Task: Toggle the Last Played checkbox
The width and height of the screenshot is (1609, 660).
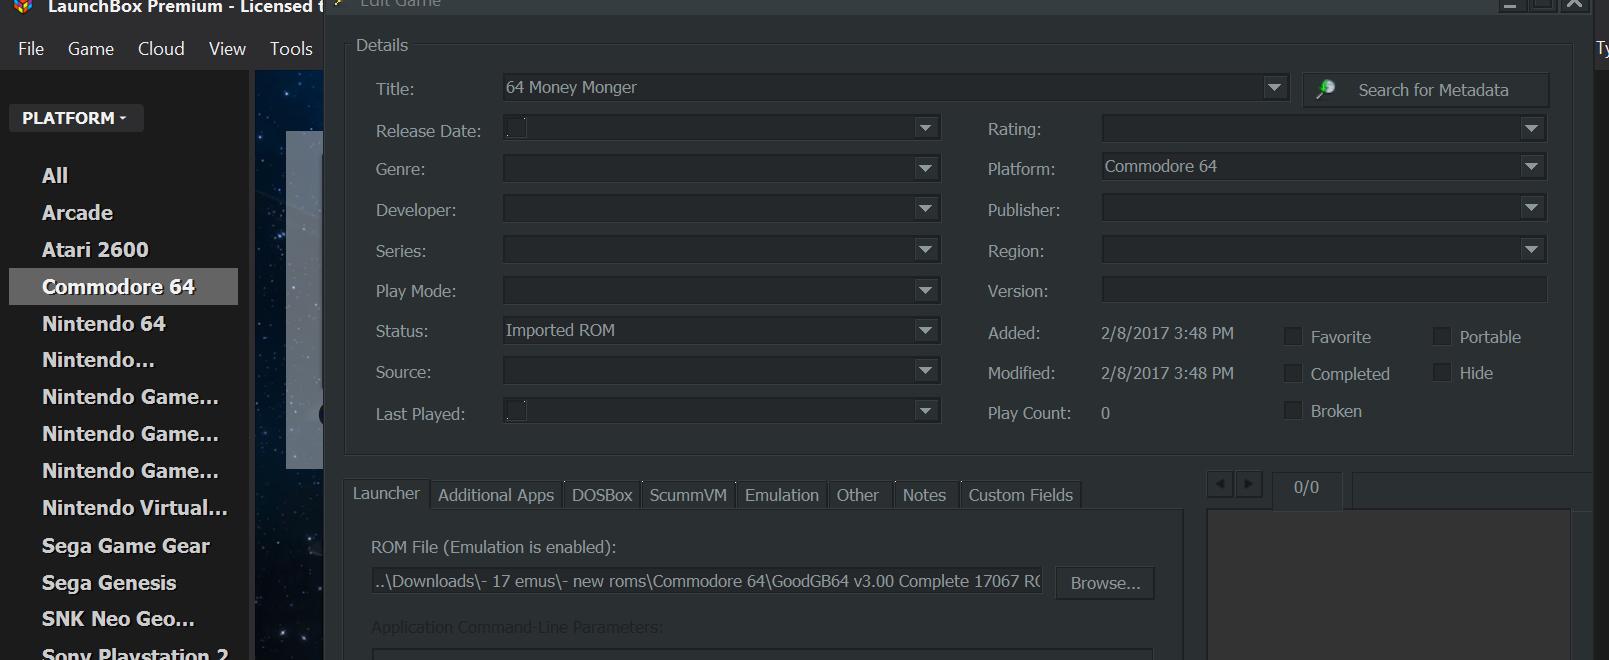Action: 516,410
